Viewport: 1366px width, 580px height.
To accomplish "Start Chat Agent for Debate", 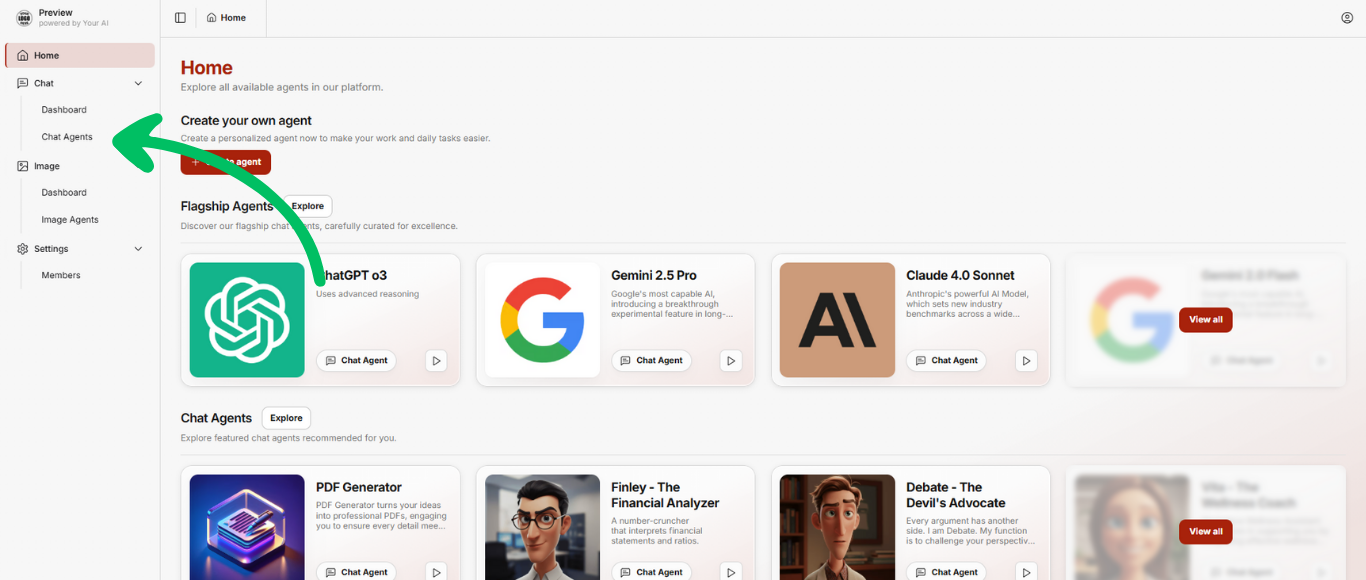I will (946, 572).
